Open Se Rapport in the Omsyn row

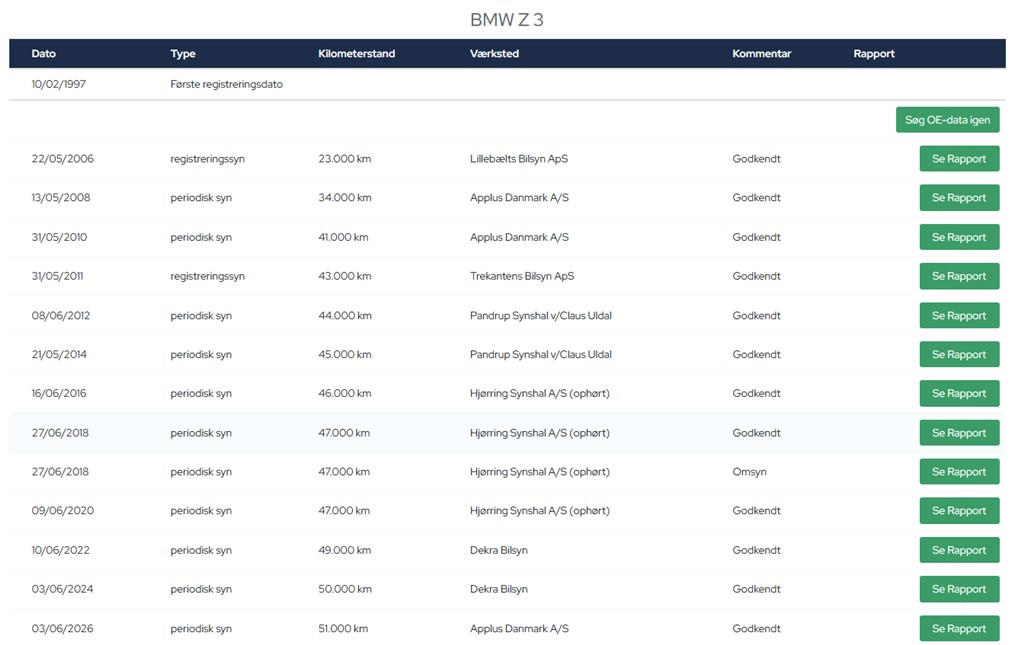tap(959, 471)
